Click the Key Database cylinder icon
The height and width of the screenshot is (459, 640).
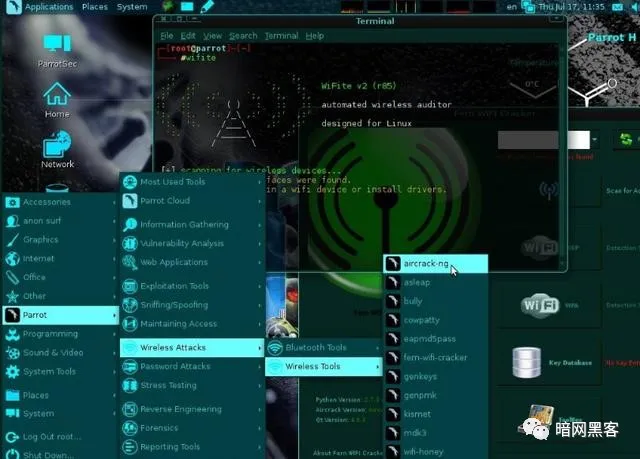pos(527,363)
